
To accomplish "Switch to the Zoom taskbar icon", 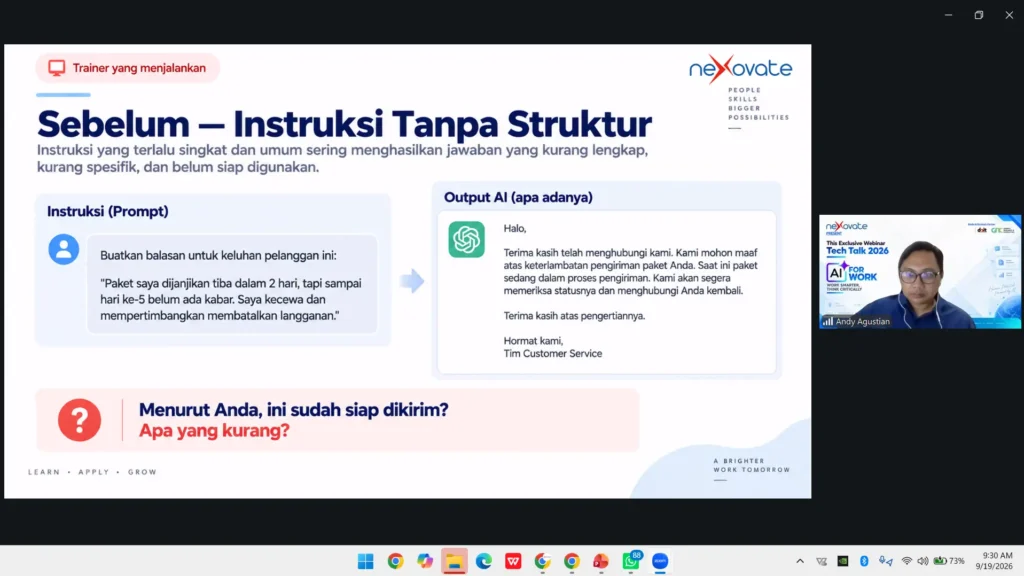I will [660, 561].
